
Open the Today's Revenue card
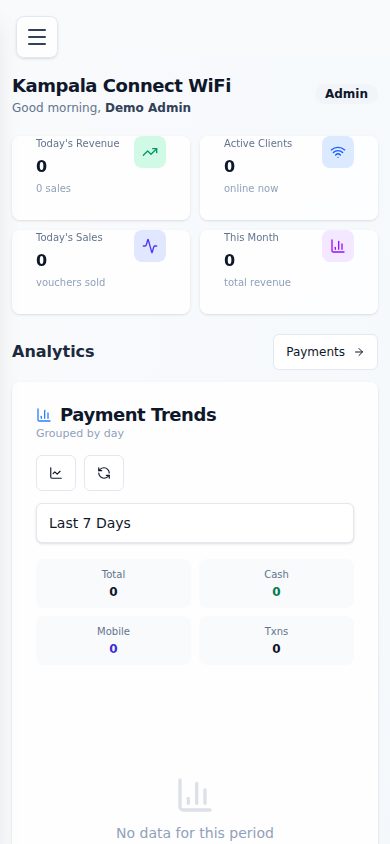[101, 178]
